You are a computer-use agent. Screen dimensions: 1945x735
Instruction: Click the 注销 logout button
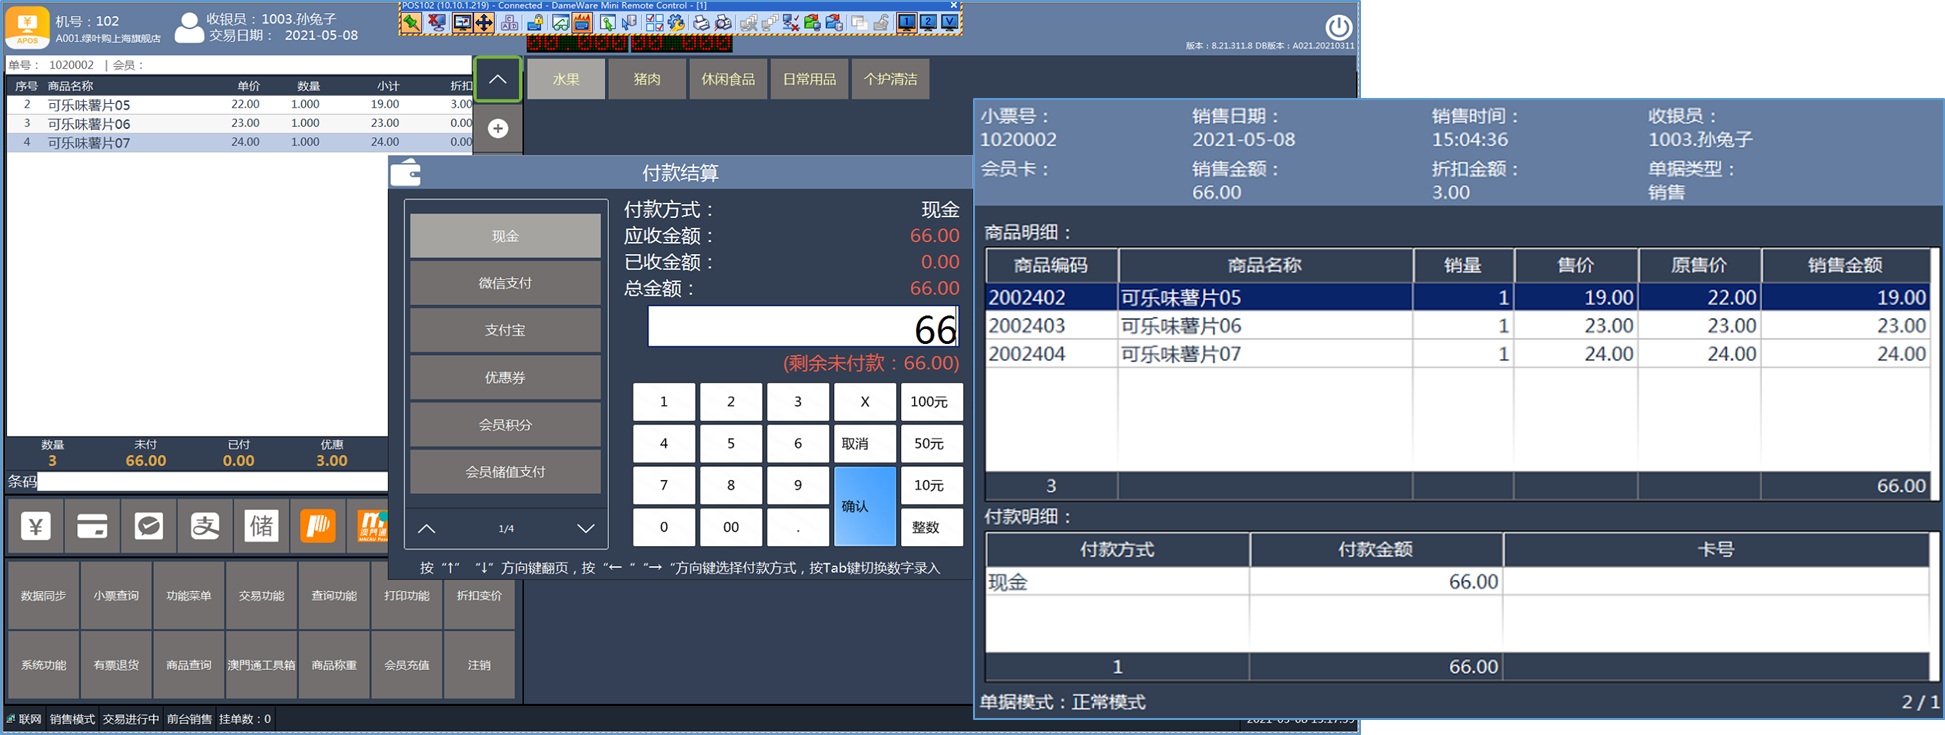point(479,665)
